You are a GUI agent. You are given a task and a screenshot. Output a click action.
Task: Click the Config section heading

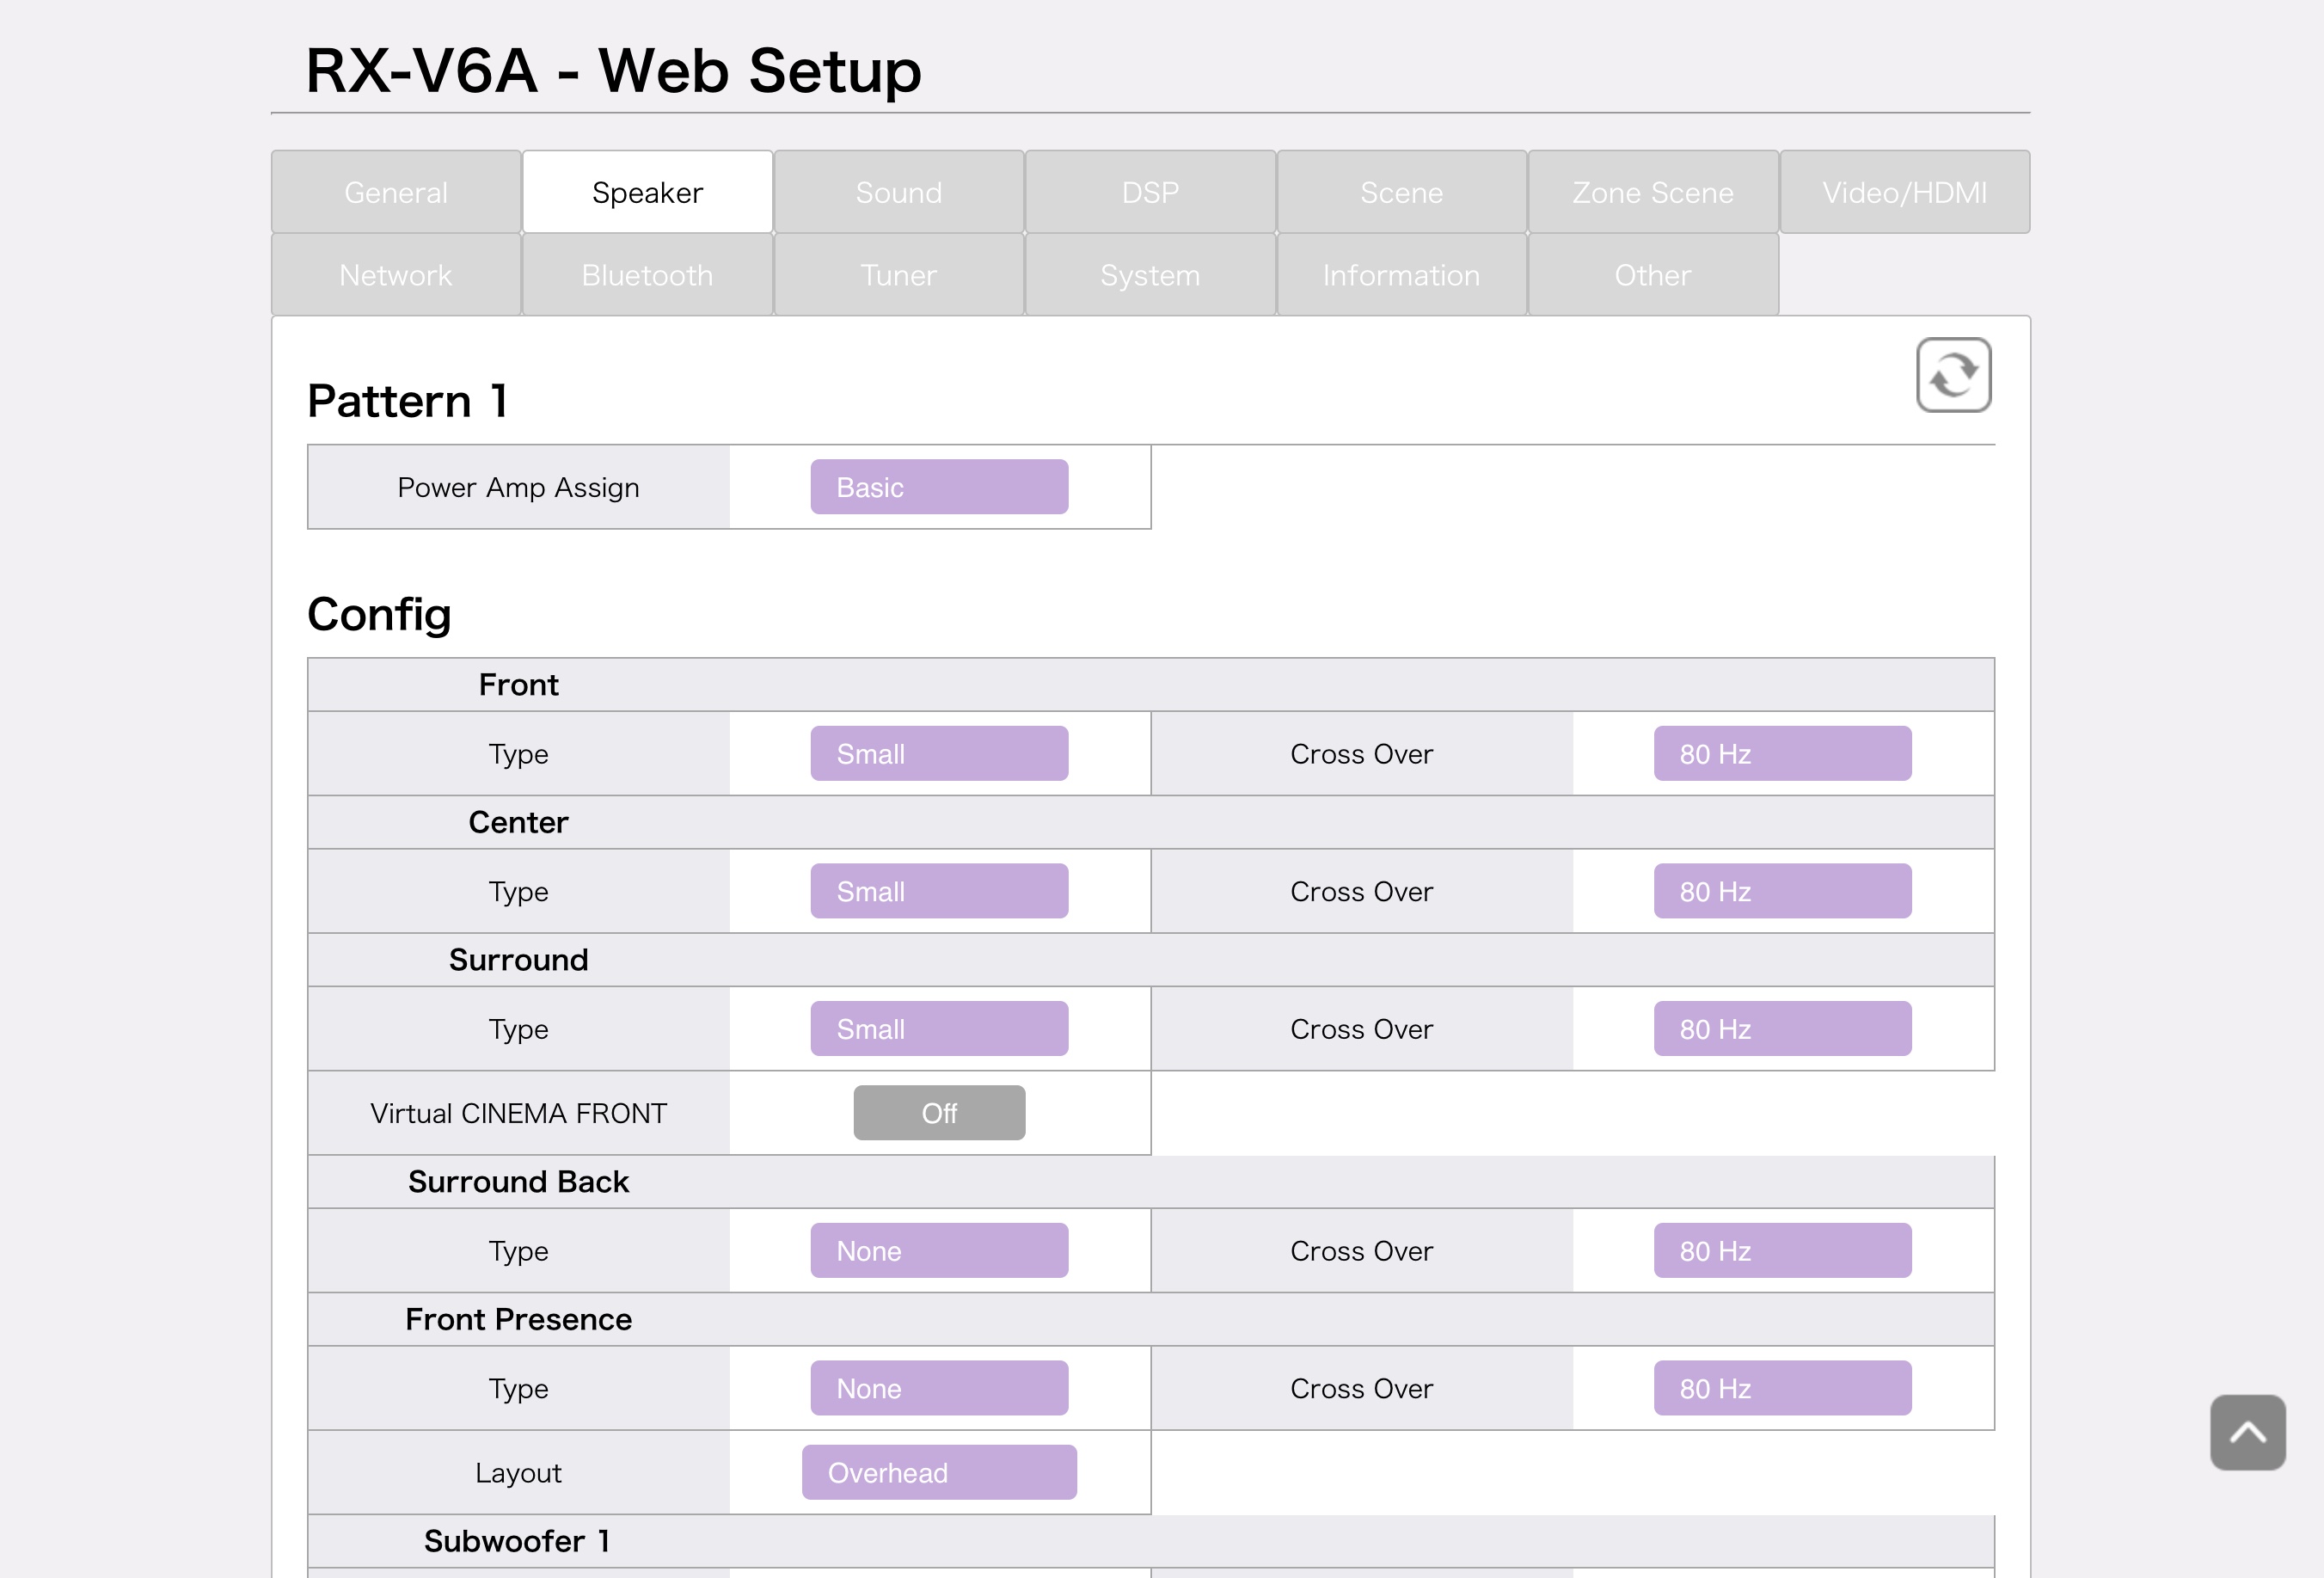(x=379, y=614)
